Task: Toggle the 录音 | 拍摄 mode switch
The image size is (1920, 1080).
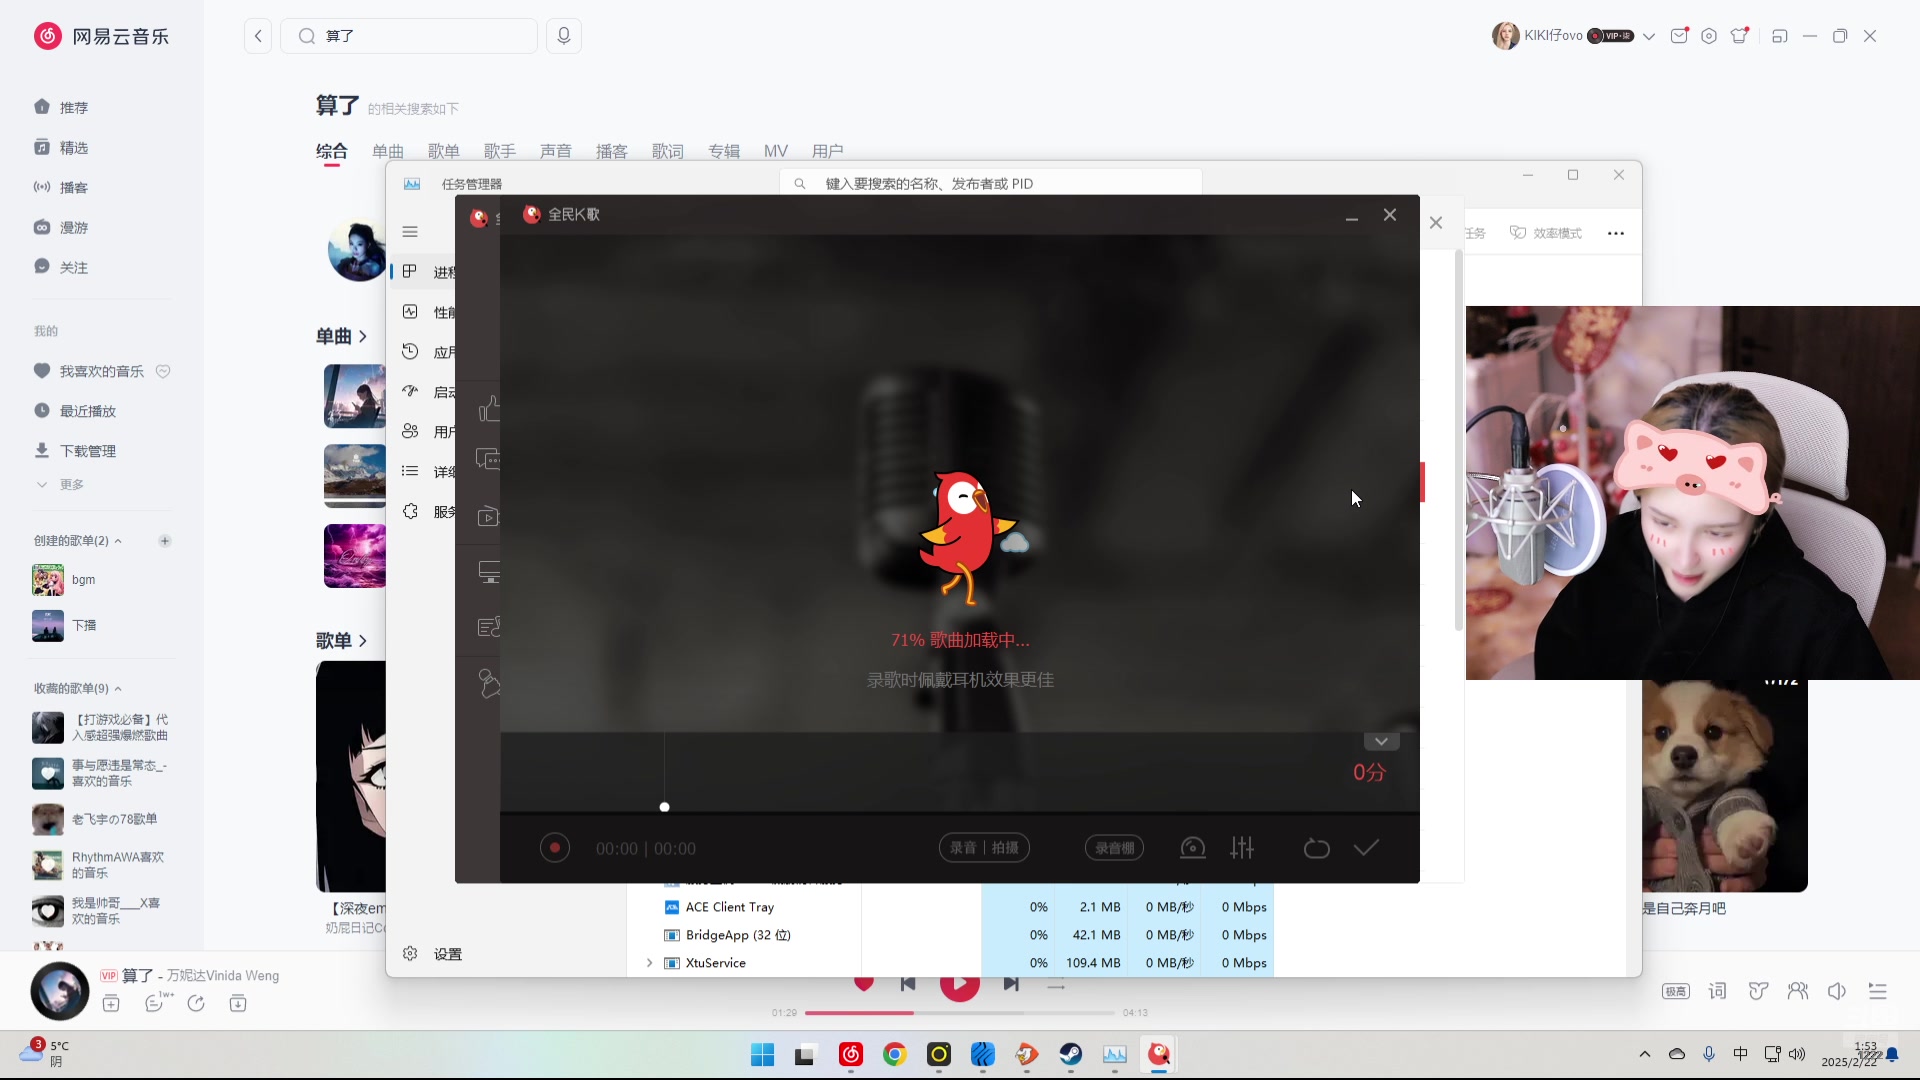Action: [x=984, y=848]
